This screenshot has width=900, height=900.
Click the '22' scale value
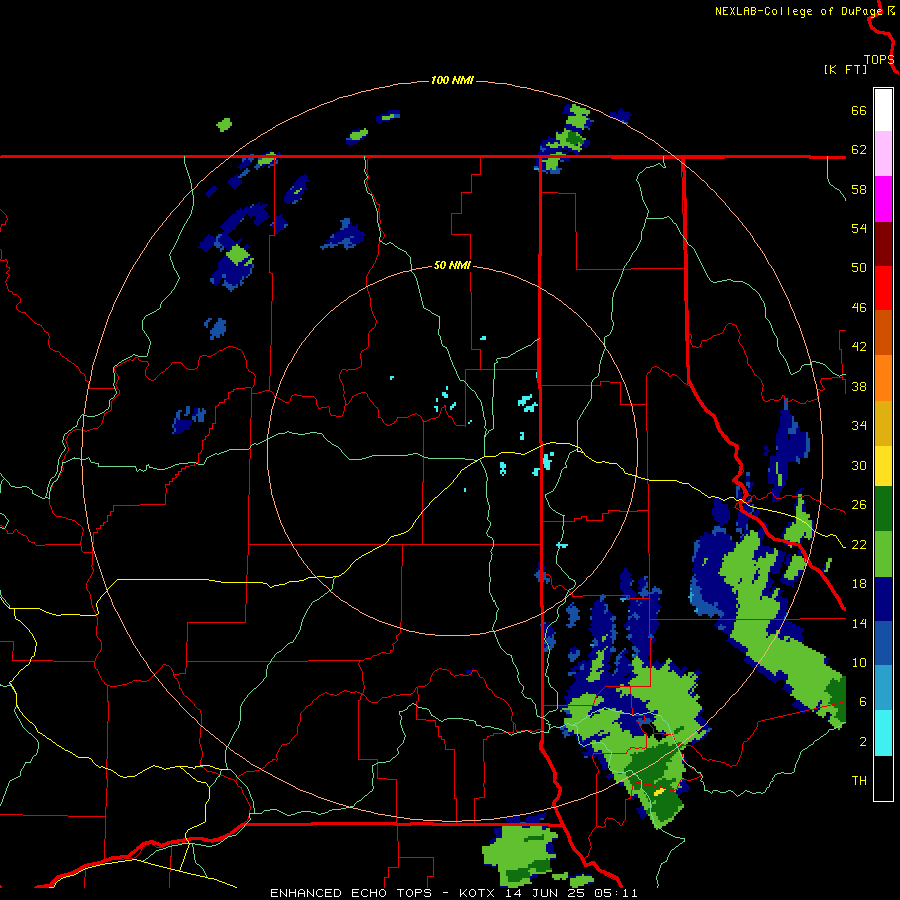click(x=859, y=544)
